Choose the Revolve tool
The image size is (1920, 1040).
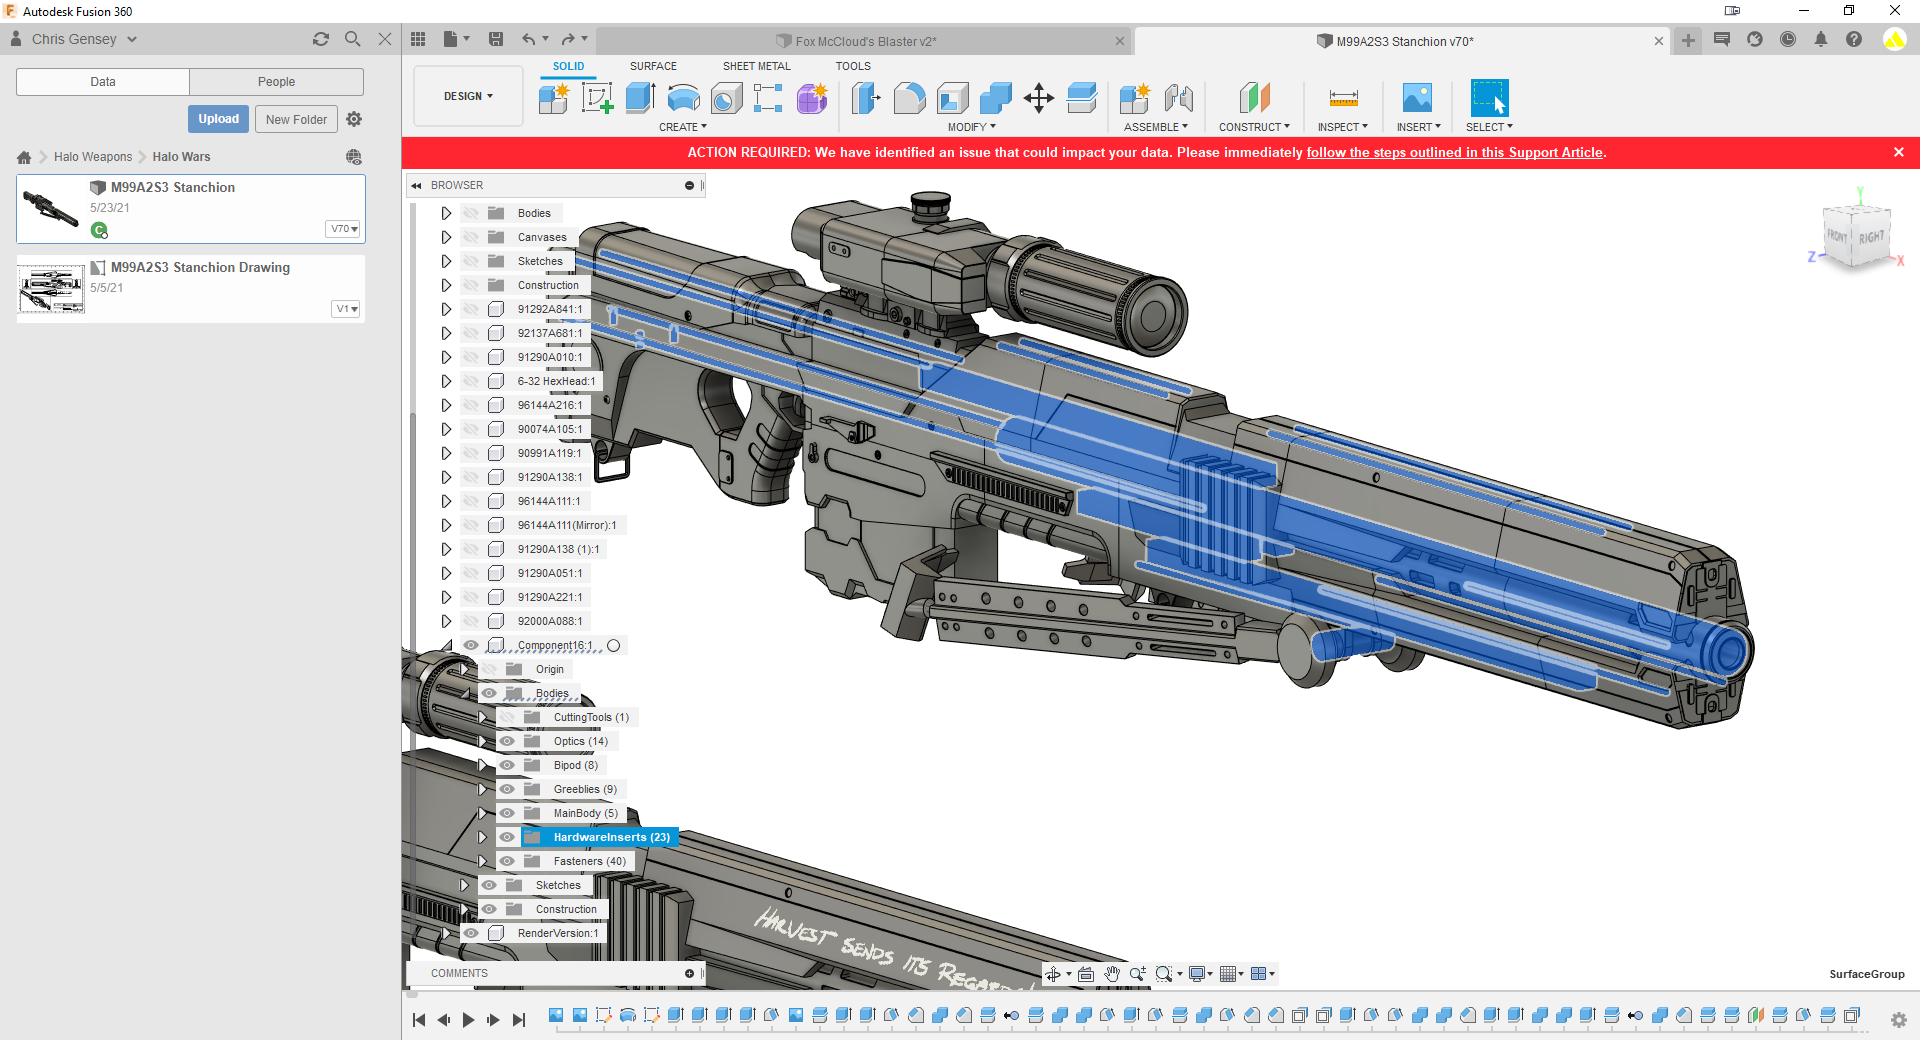coord(683,98)
